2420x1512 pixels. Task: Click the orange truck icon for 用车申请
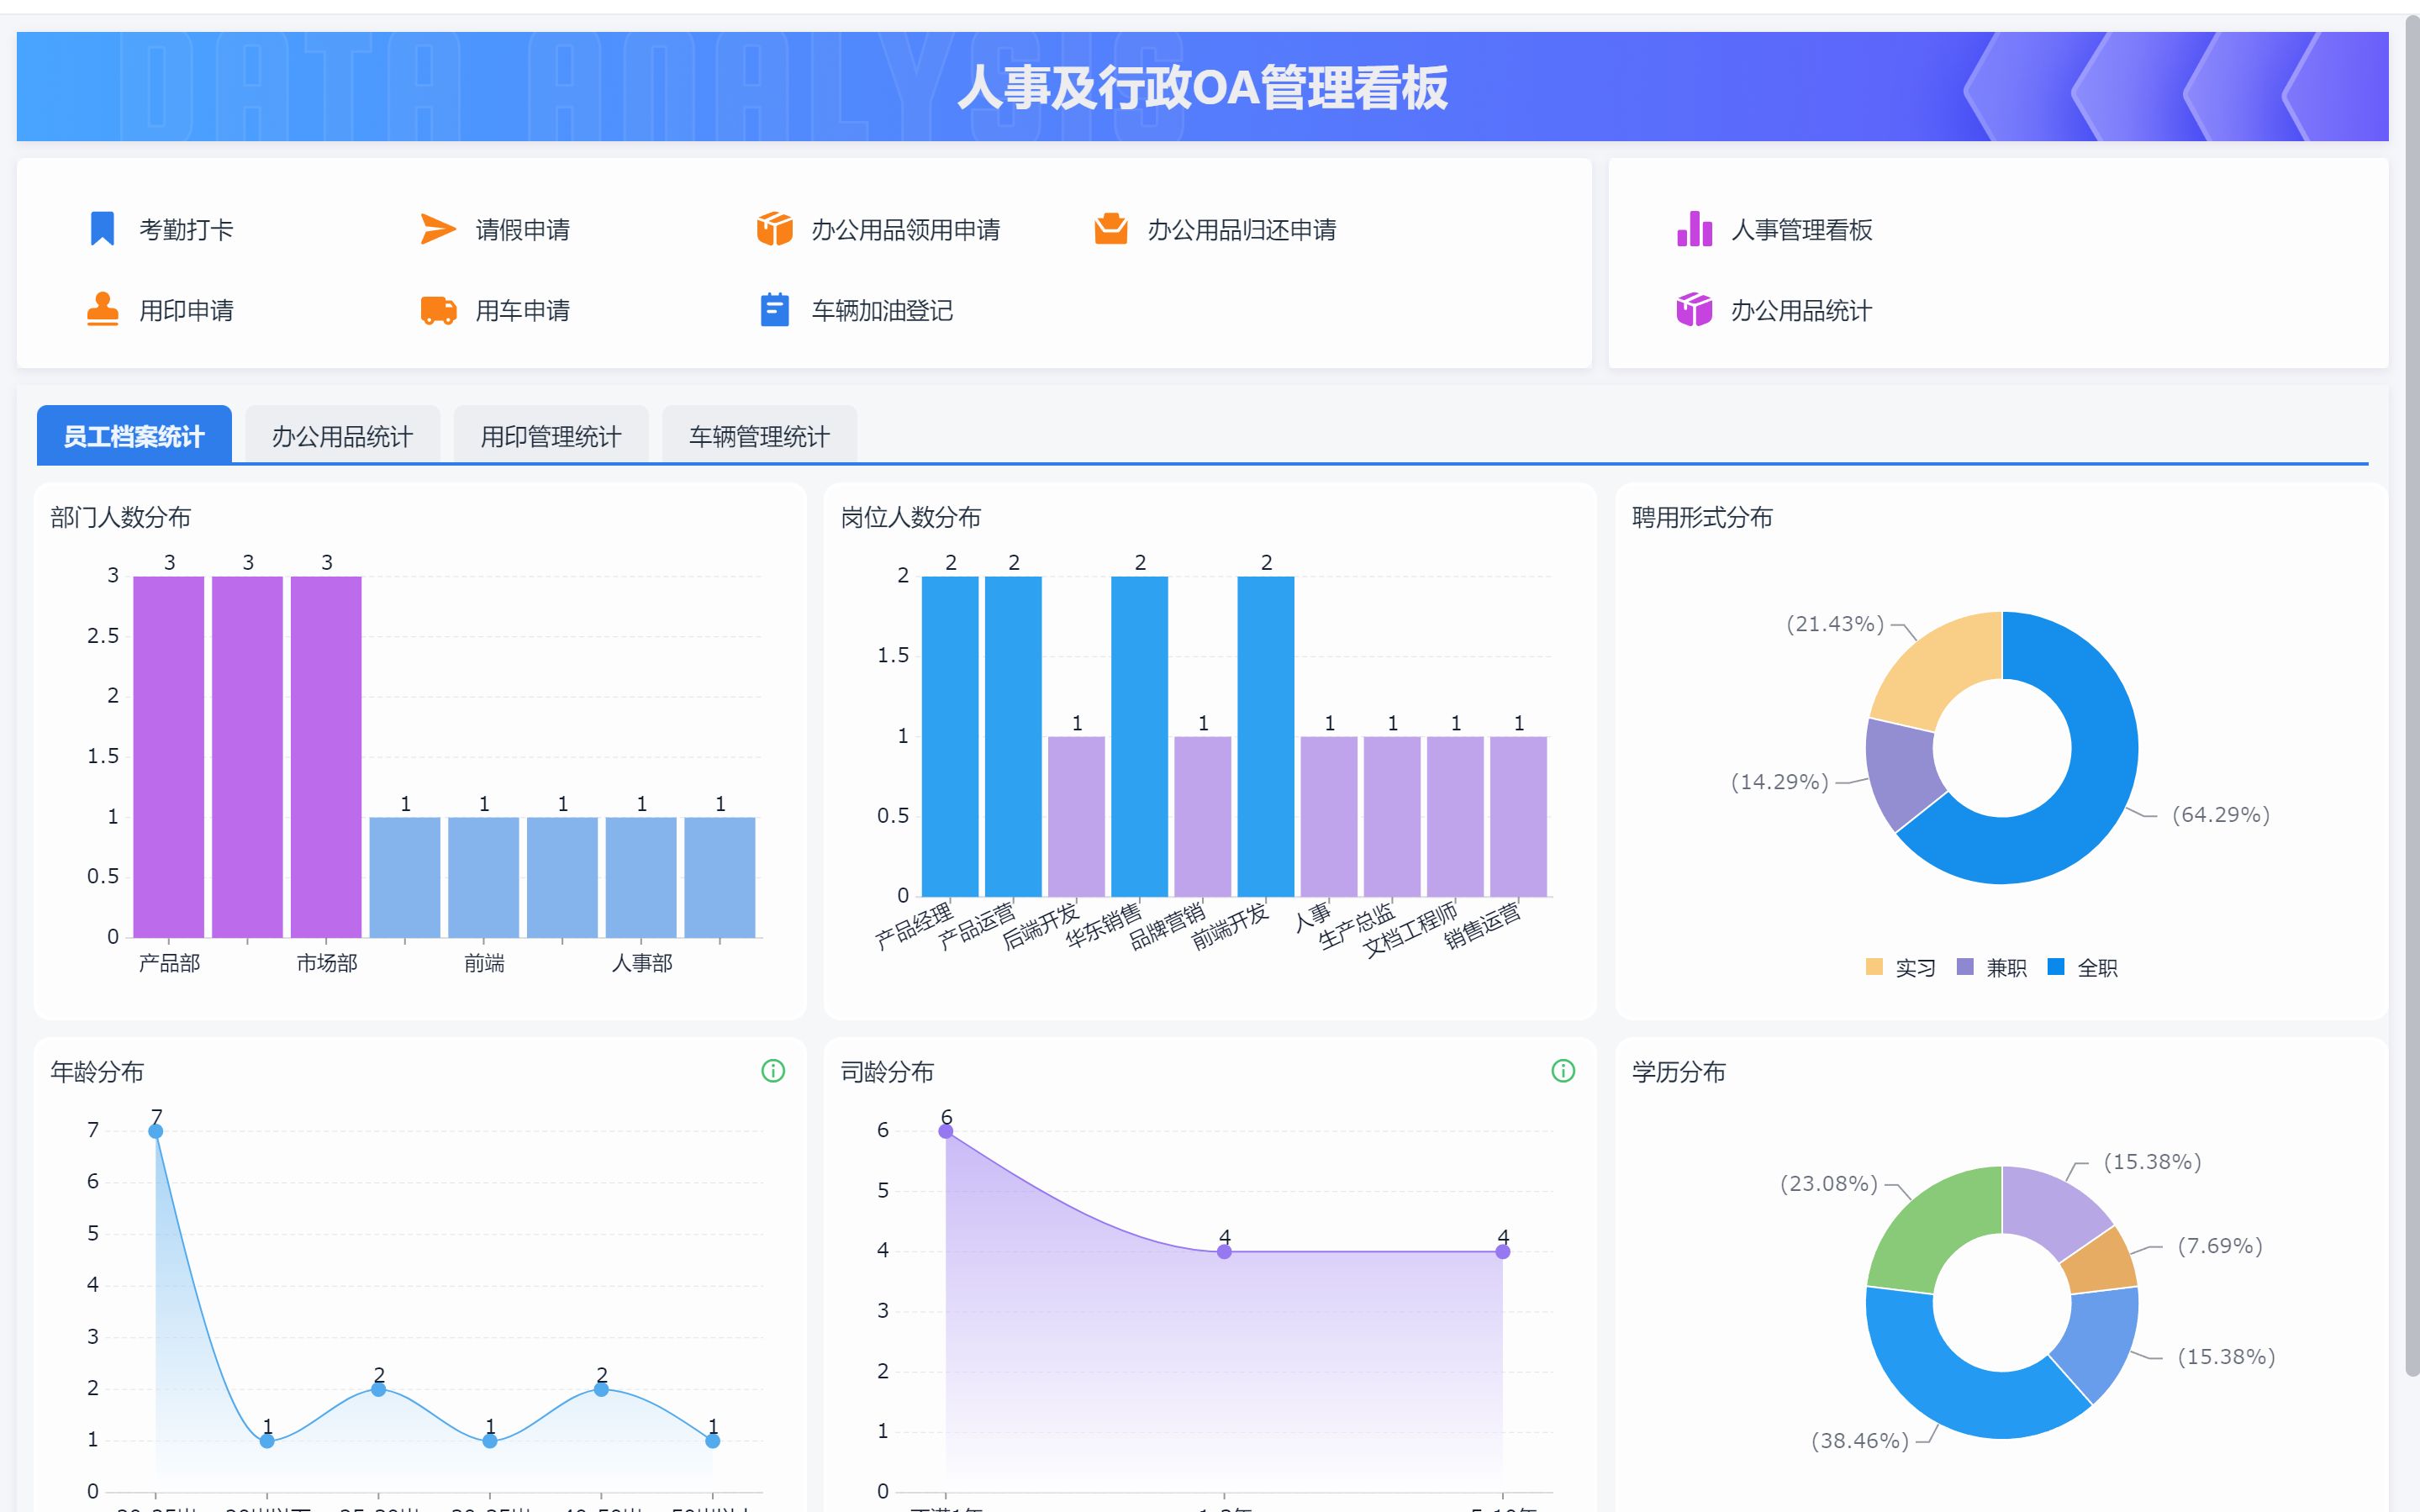tap(437, 310)
